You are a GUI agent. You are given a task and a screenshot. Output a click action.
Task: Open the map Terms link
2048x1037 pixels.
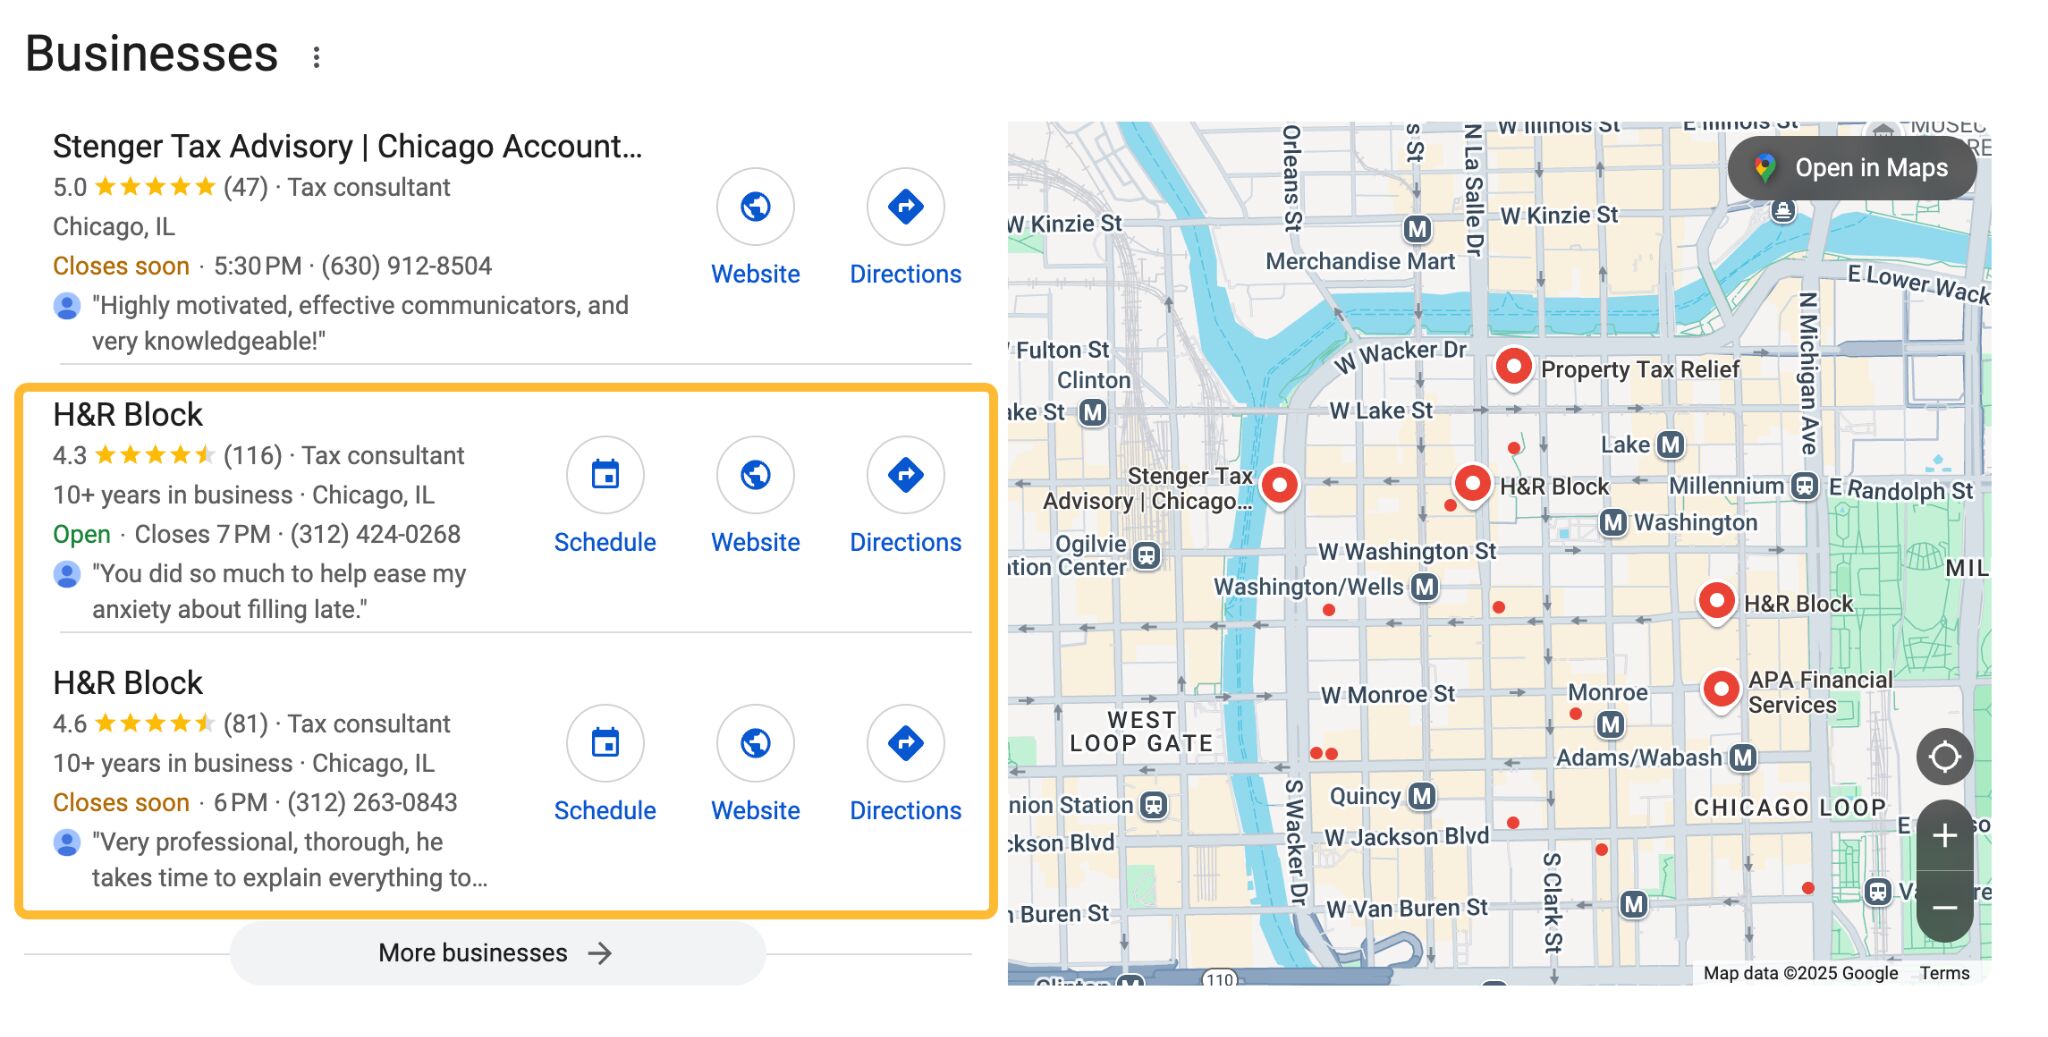(1944, 973)
